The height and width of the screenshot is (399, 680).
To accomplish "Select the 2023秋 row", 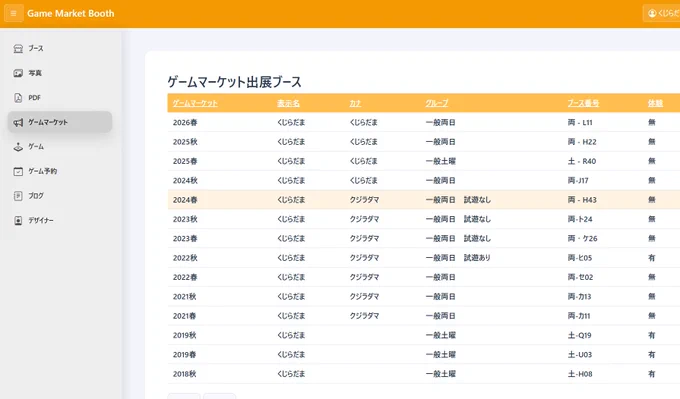I will (x=424, y=219).
